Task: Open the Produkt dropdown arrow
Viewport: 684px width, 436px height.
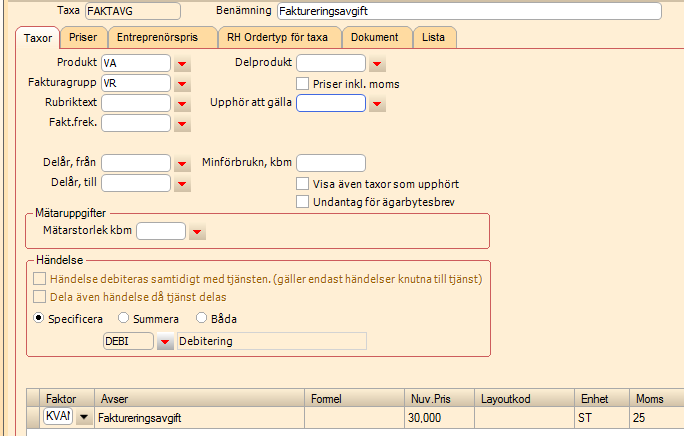Action: point(182,64)
